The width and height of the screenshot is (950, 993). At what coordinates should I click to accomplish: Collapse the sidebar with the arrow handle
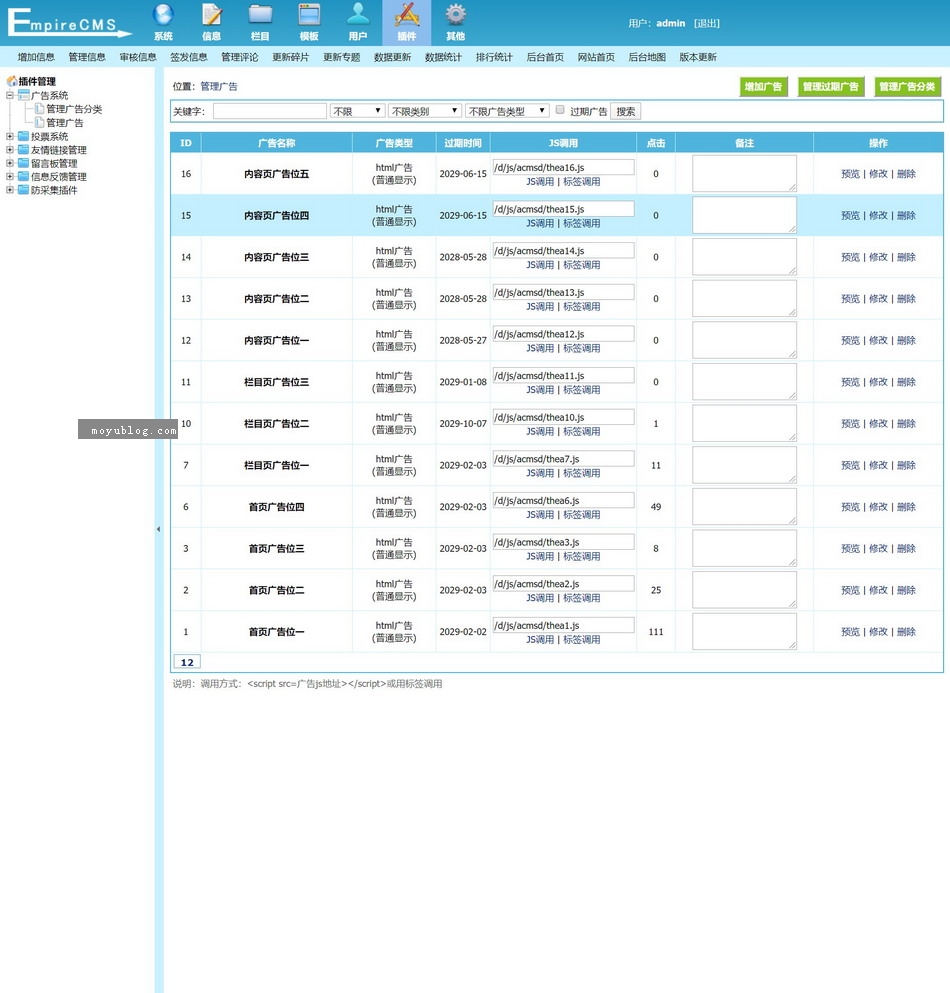tap(158, 529)
